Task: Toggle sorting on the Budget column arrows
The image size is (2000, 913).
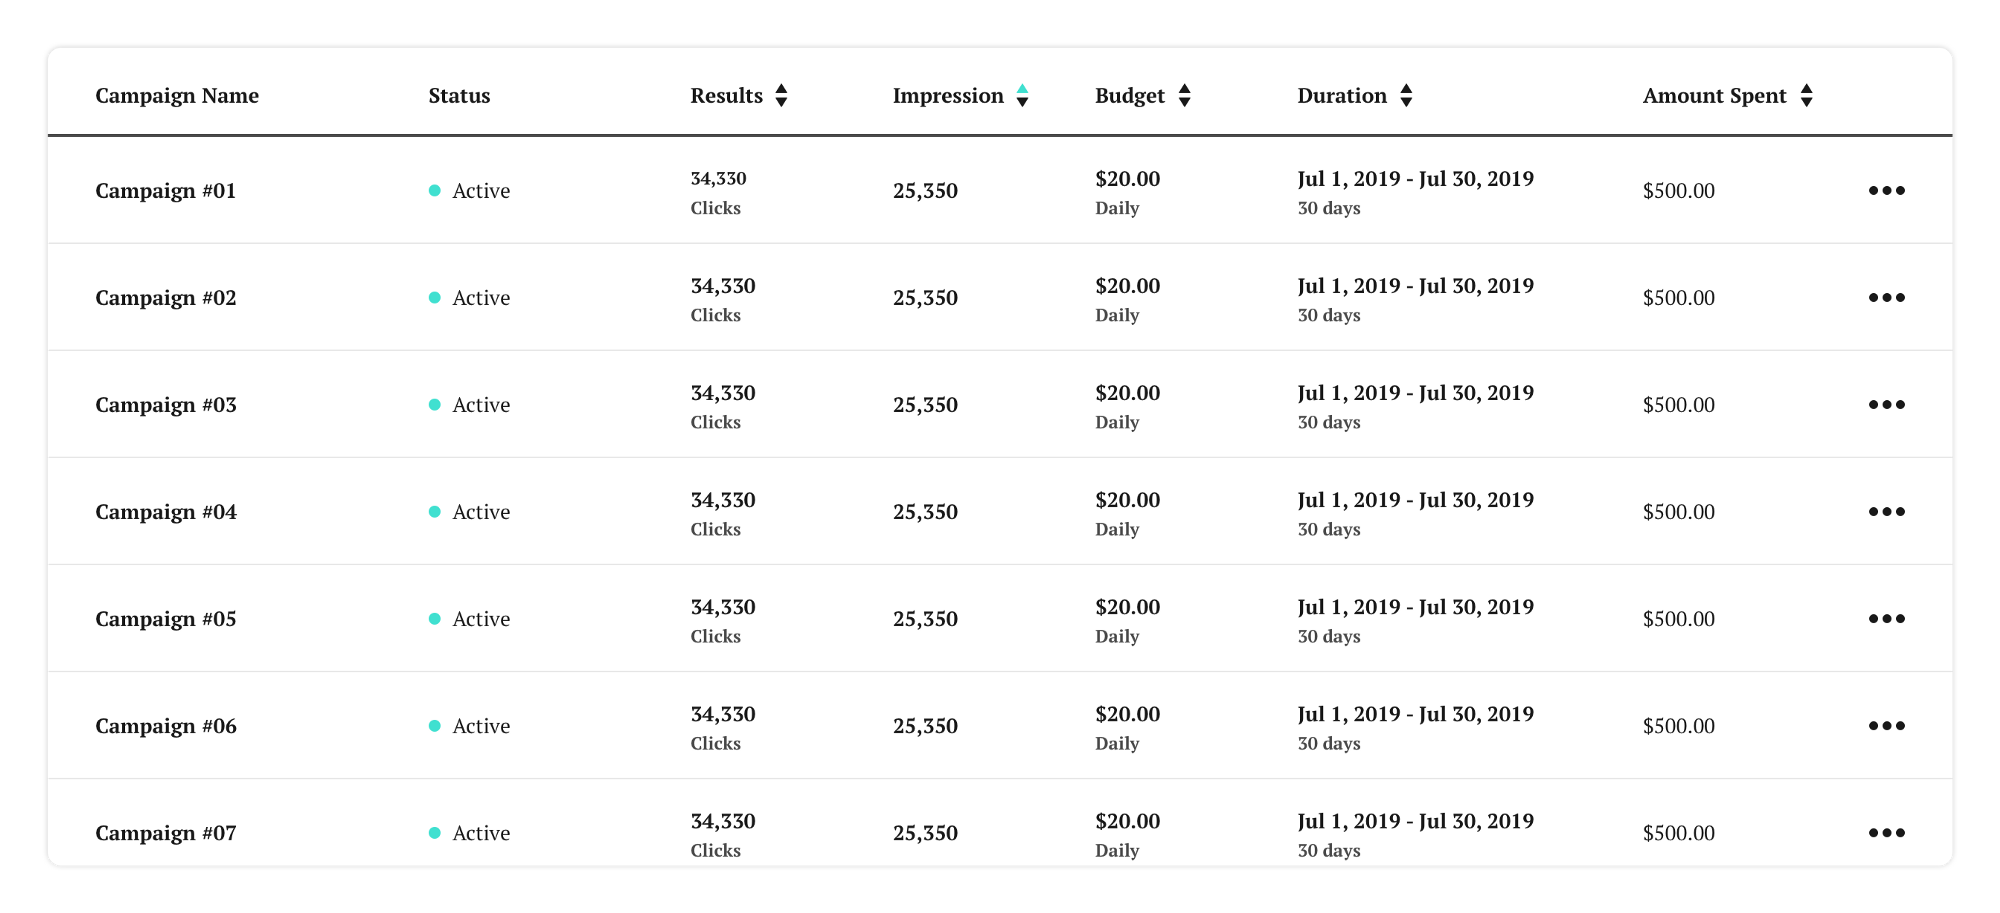Action: pyautogui.click(x=1184, y=96)
